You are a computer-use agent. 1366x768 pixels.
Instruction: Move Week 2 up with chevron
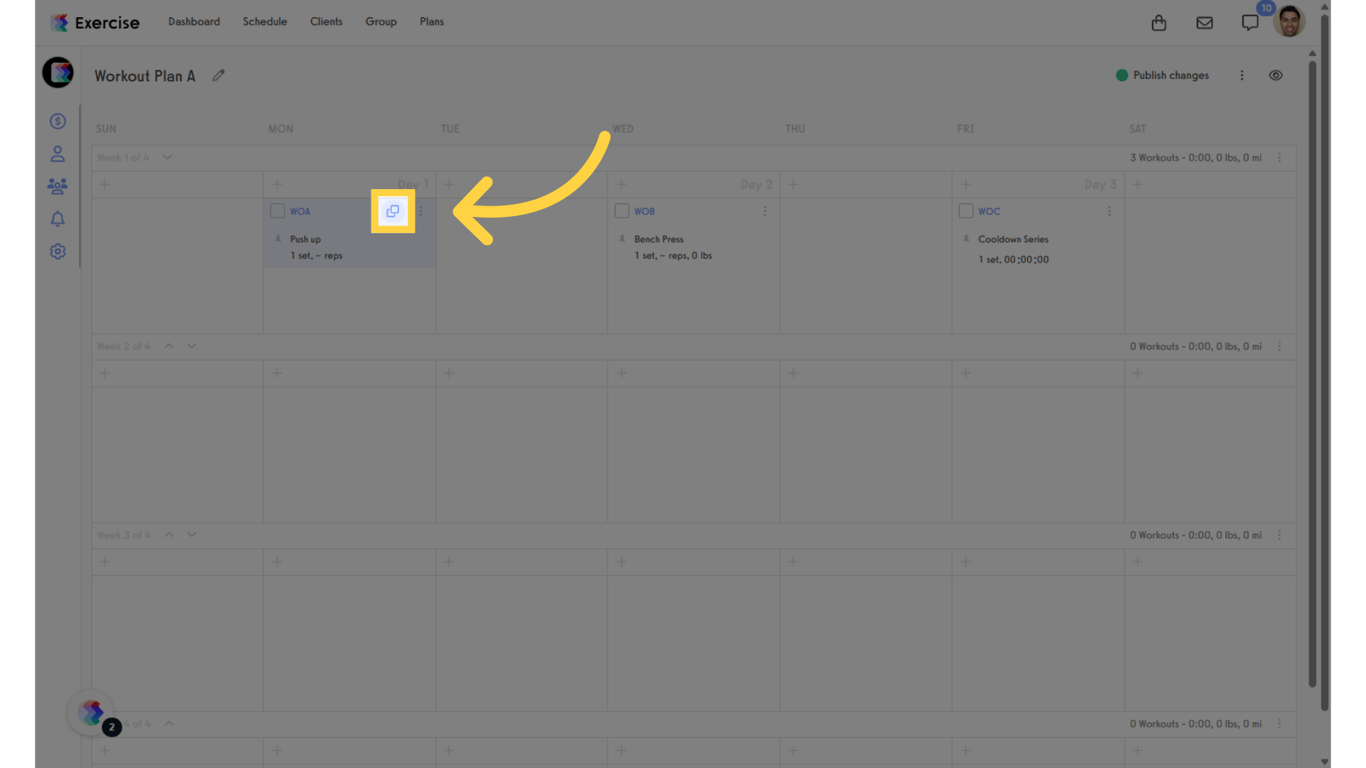(169, 346)
